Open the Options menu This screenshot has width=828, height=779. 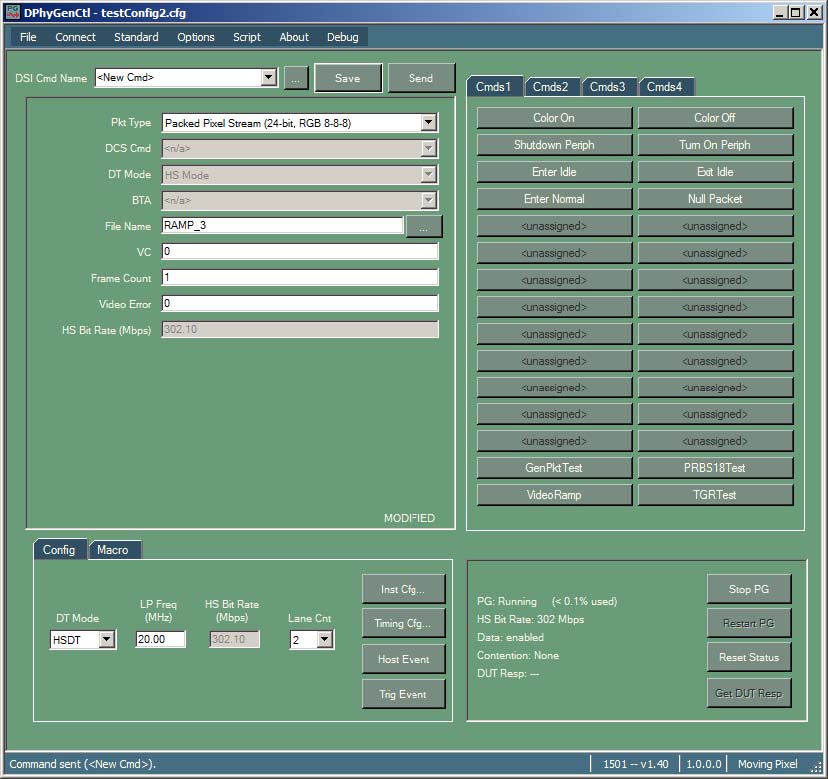click(196, 37)
